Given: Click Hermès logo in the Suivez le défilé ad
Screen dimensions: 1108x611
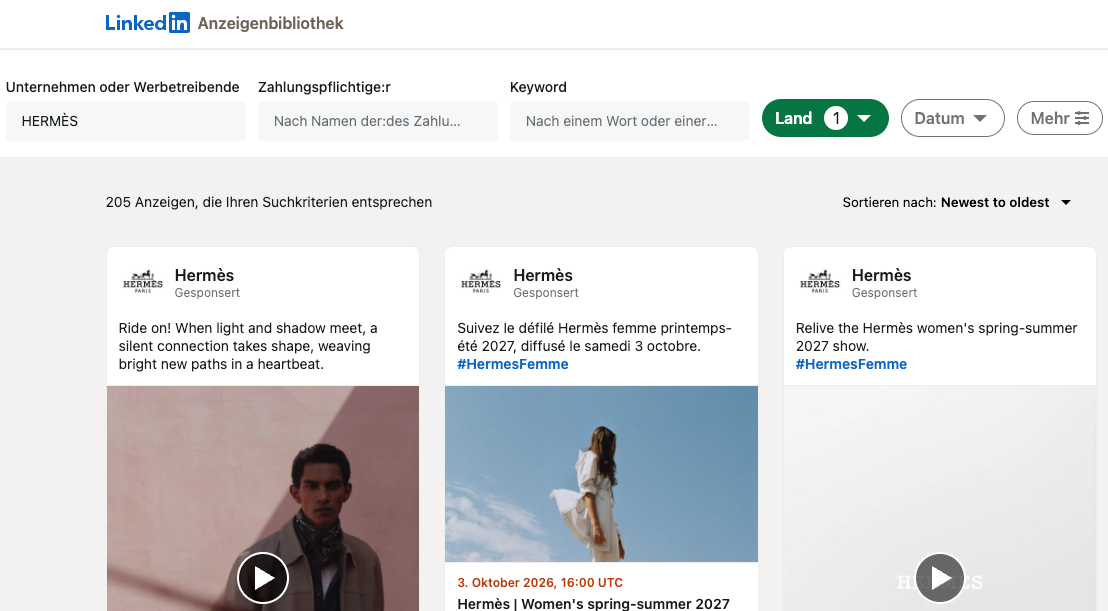Looking at the screenshot, I should [x=481, y=282].
